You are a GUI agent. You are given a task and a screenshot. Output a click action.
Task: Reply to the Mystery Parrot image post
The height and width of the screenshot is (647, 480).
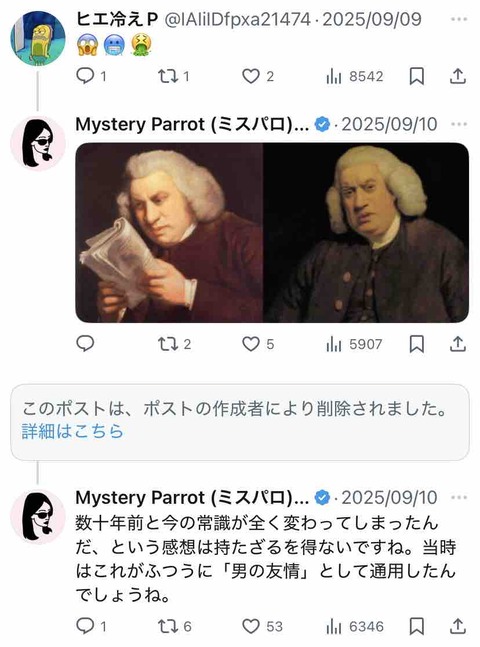(85, 344)
